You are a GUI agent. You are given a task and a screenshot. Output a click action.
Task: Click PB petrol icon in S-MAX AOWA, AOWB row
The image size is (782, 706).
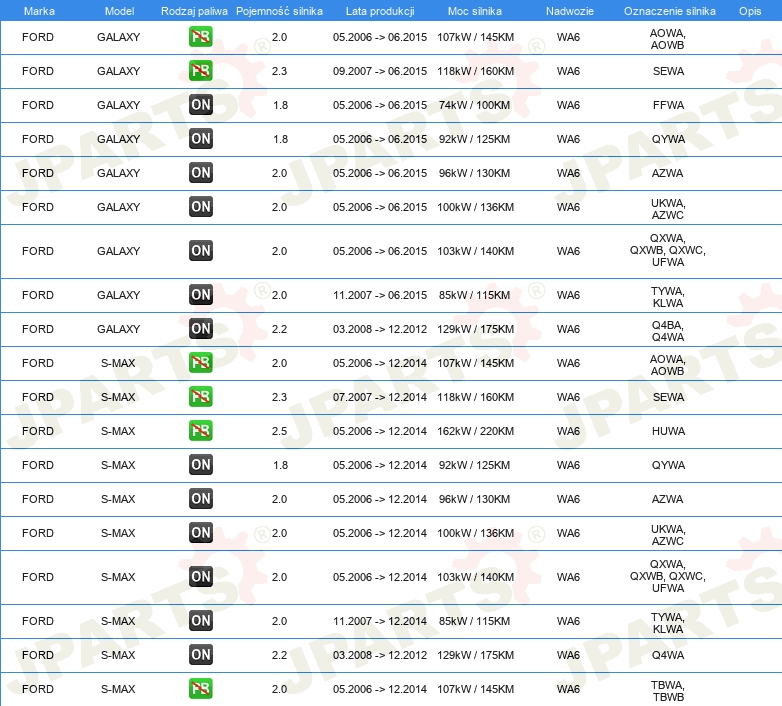pos(200,362)
